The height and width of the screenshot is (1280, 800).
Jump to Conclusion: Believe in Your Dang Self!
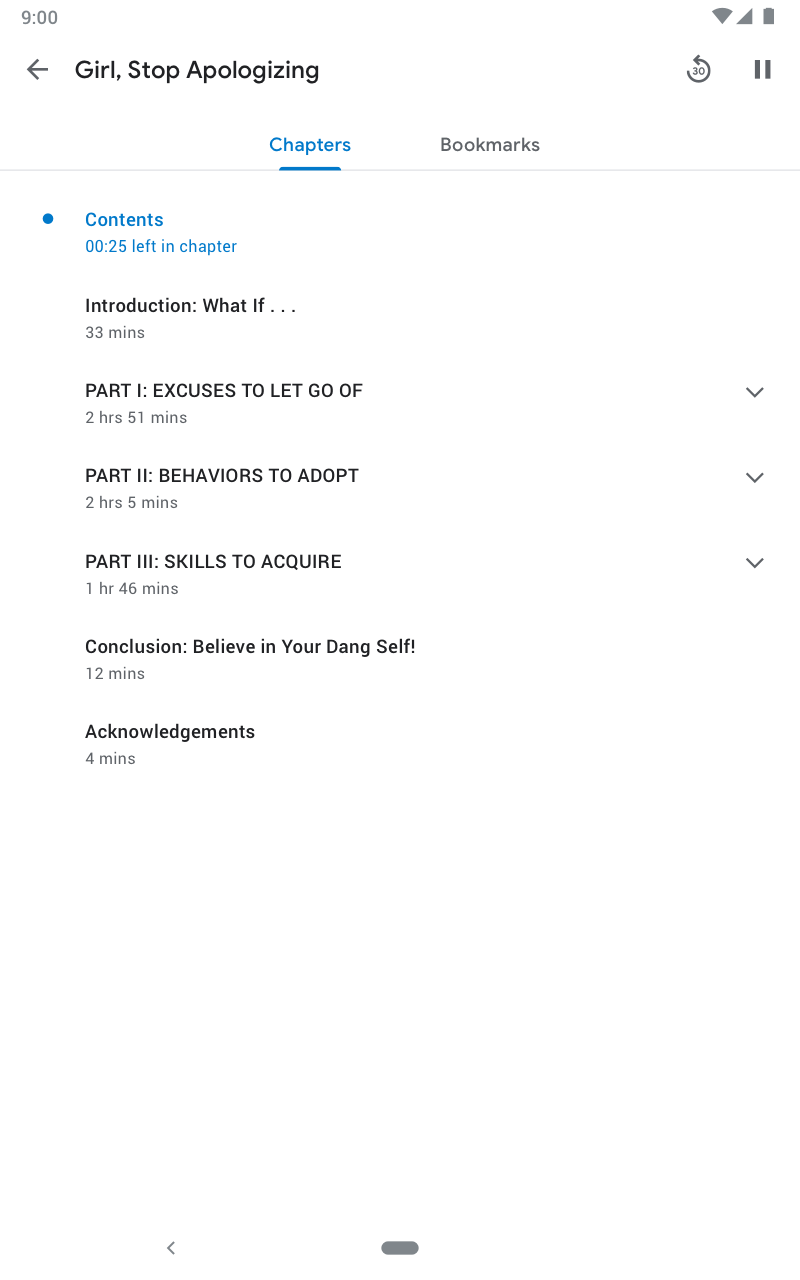point(250,647)
